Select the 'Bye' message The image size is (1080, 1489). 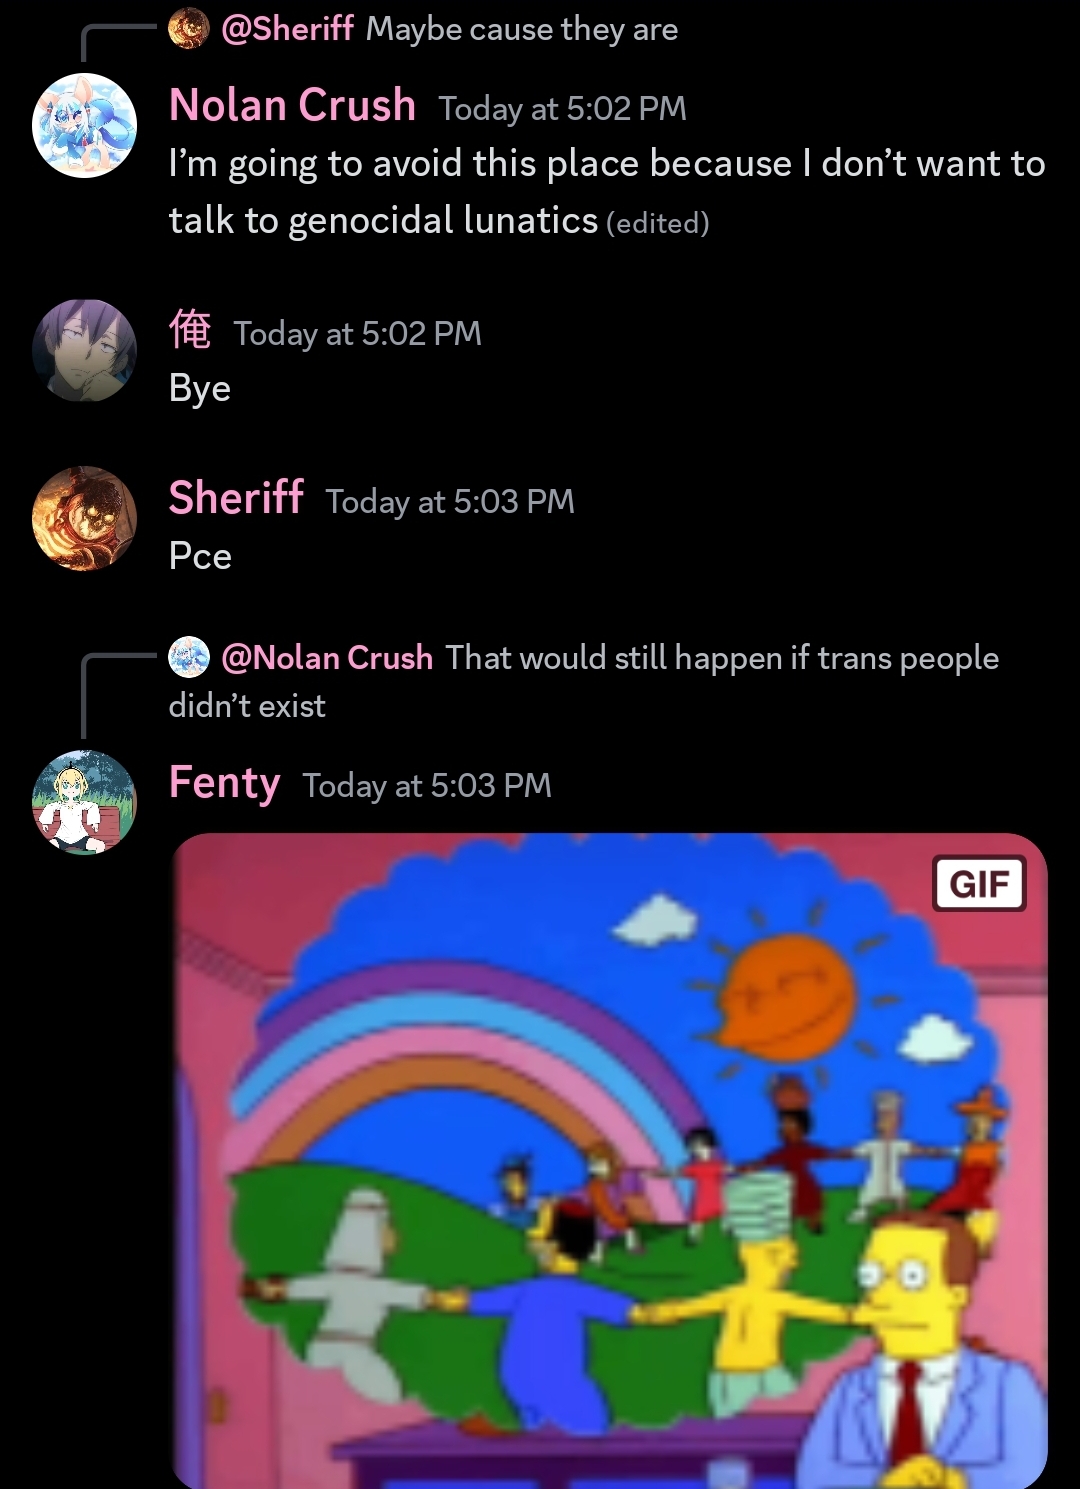(200, 388)
